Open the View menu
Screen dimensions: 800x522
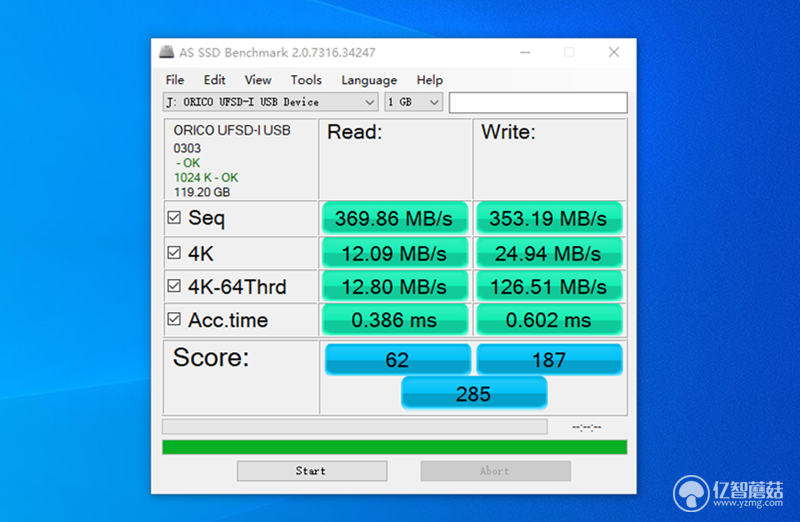[258, 80]
